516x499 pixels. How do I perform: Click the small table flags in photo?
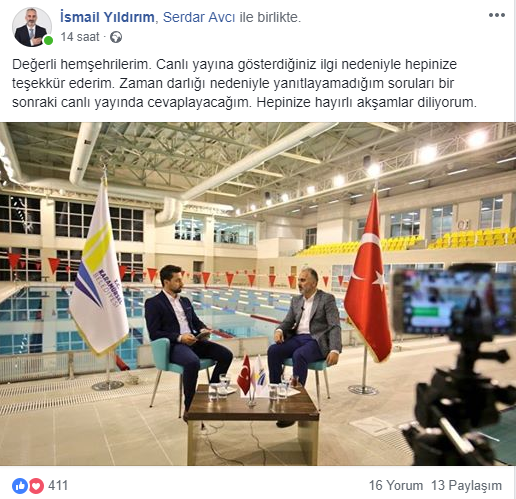(252, 377)
